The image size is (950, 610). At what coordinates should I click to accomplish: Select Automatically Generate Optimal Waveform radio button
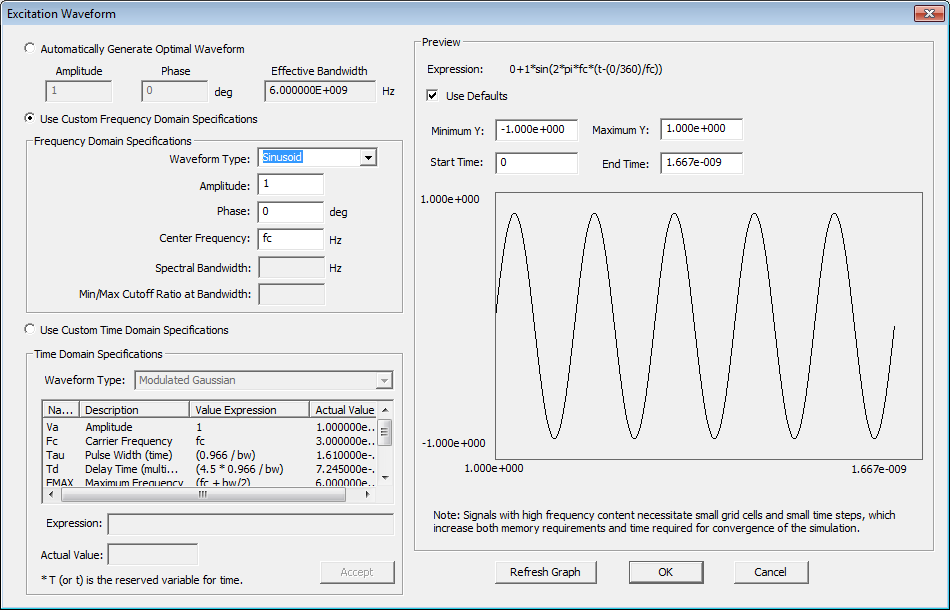[29, 48]
